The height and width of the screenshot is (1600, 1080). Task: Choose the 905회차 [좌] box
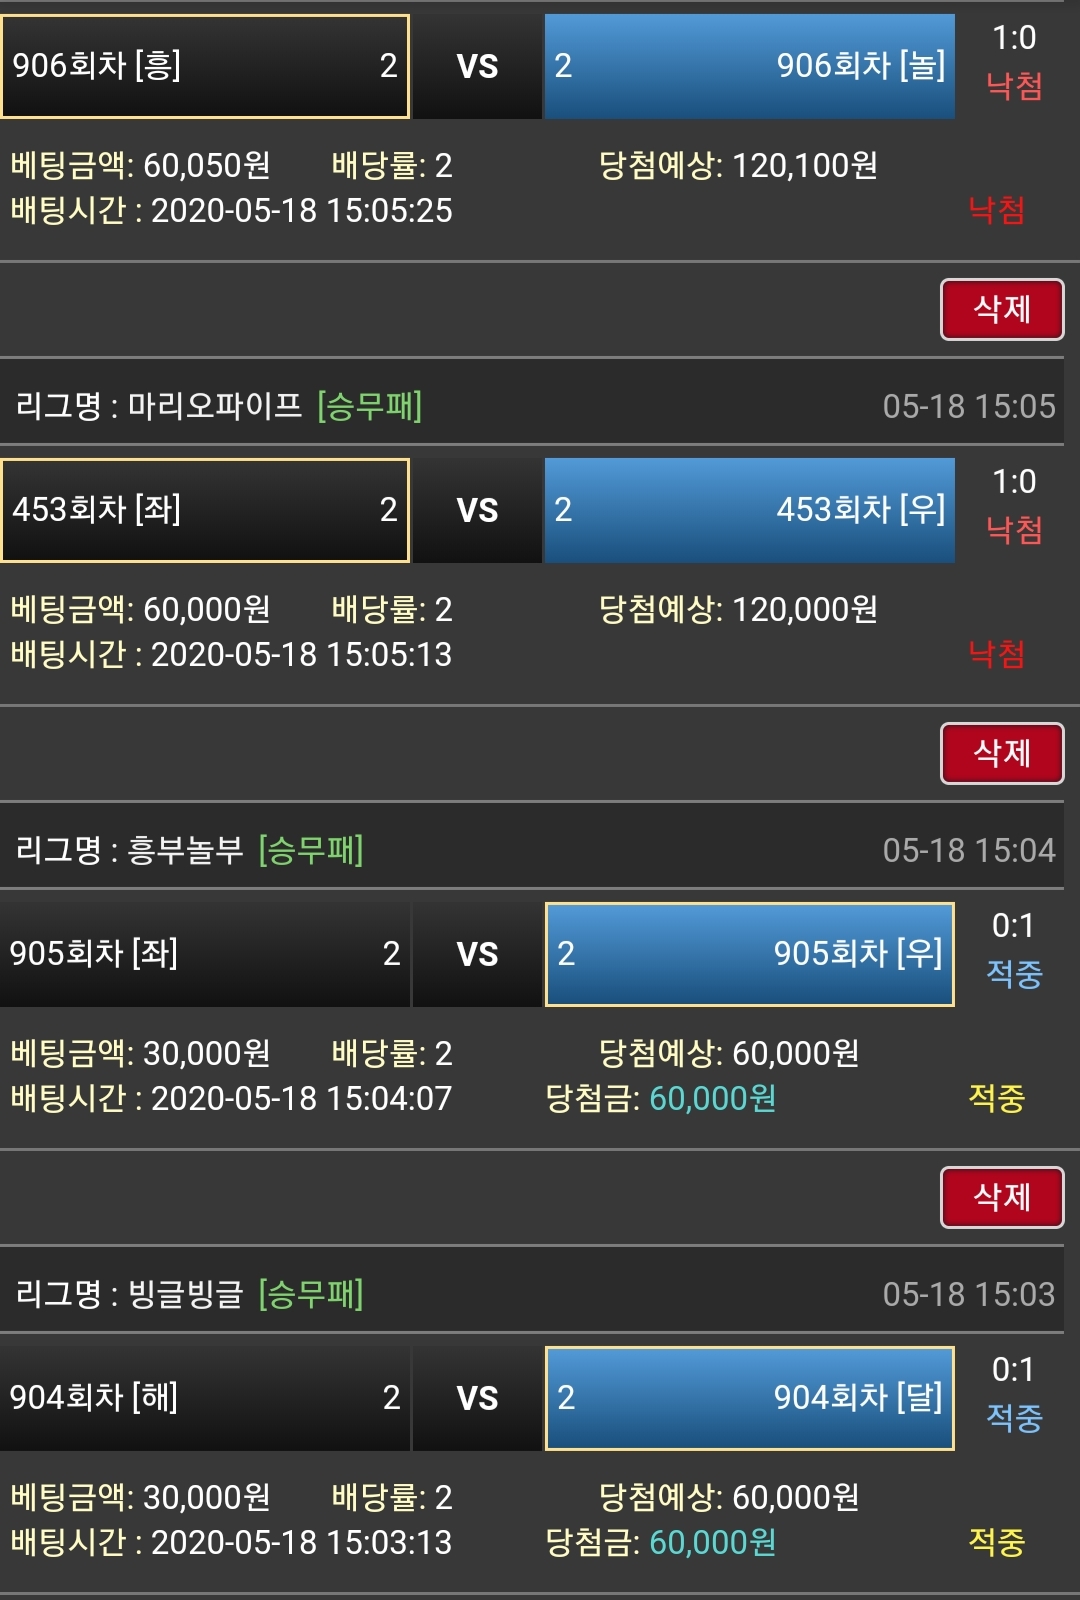[x=205, y=954]
